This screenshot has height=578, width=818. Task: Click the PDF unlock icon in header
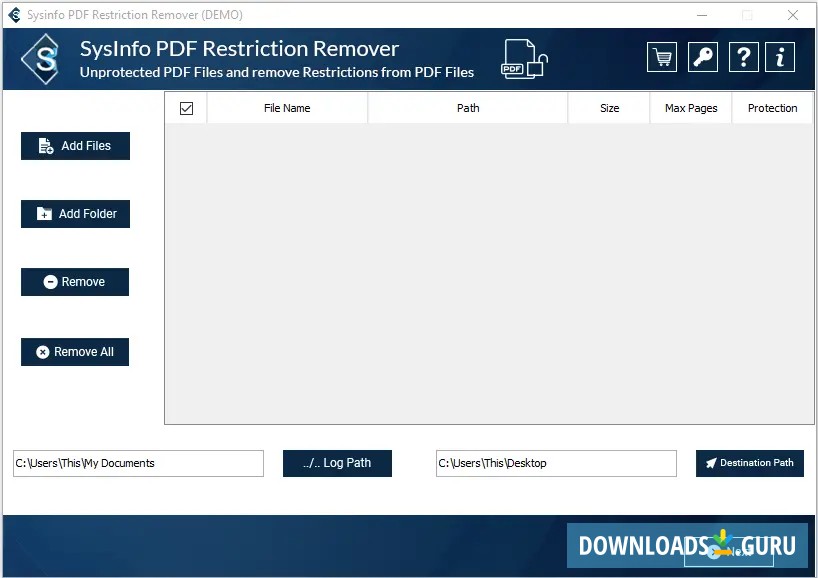[x=524, y=59]
